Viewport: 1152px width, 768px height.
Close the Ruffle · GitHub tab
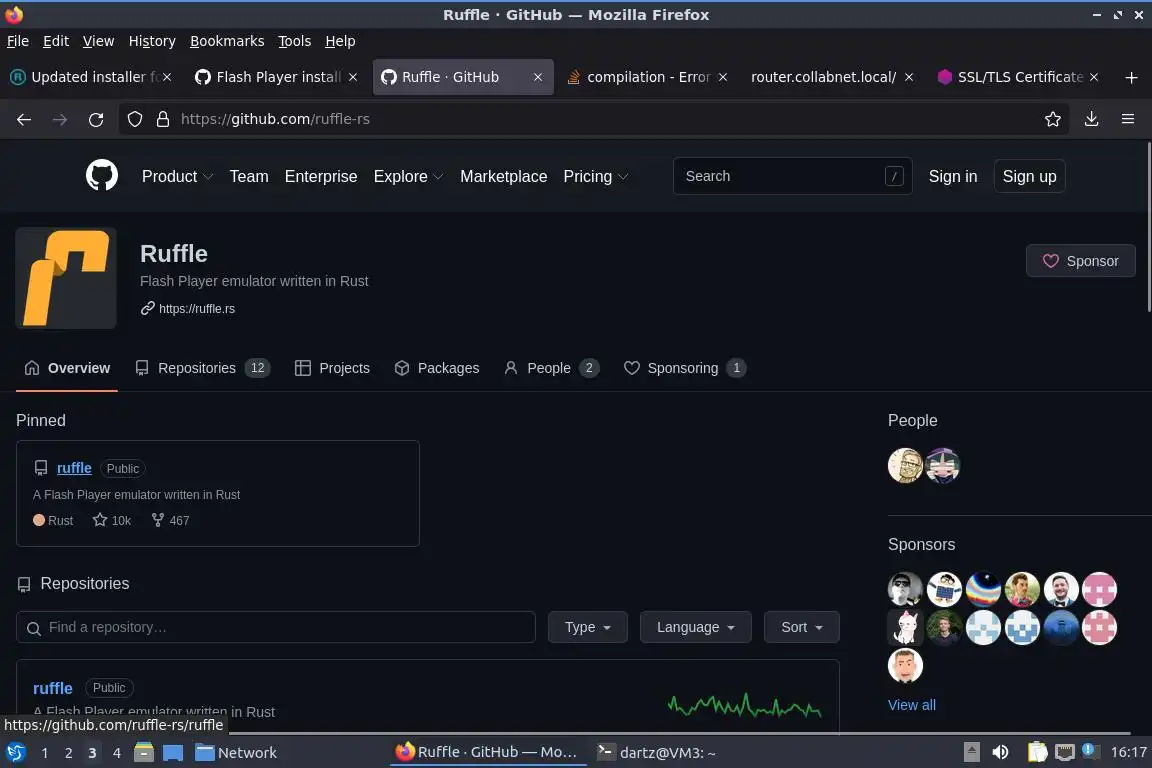538,77
